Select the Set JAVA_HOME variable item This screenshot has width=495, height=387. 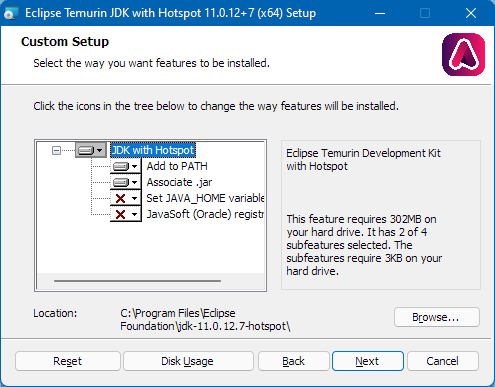(205, 198)
